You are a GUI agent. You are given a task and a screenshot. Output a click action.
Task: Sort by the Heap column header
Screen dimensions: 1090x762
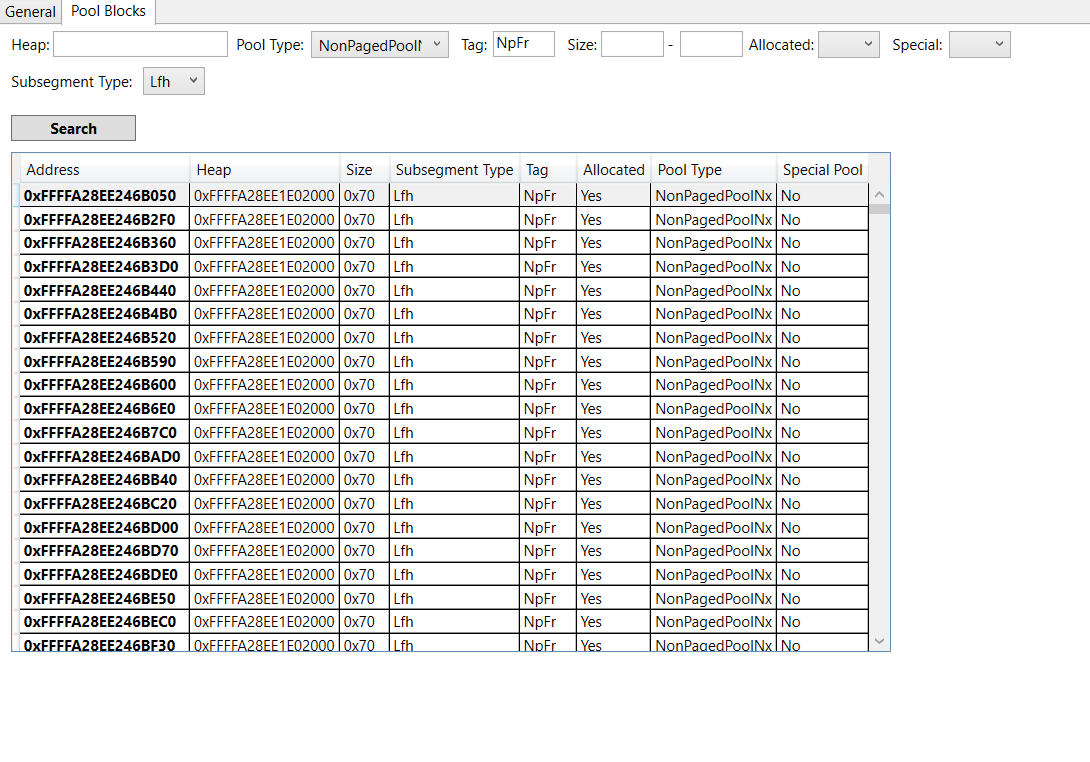click(x=264, y=170)
